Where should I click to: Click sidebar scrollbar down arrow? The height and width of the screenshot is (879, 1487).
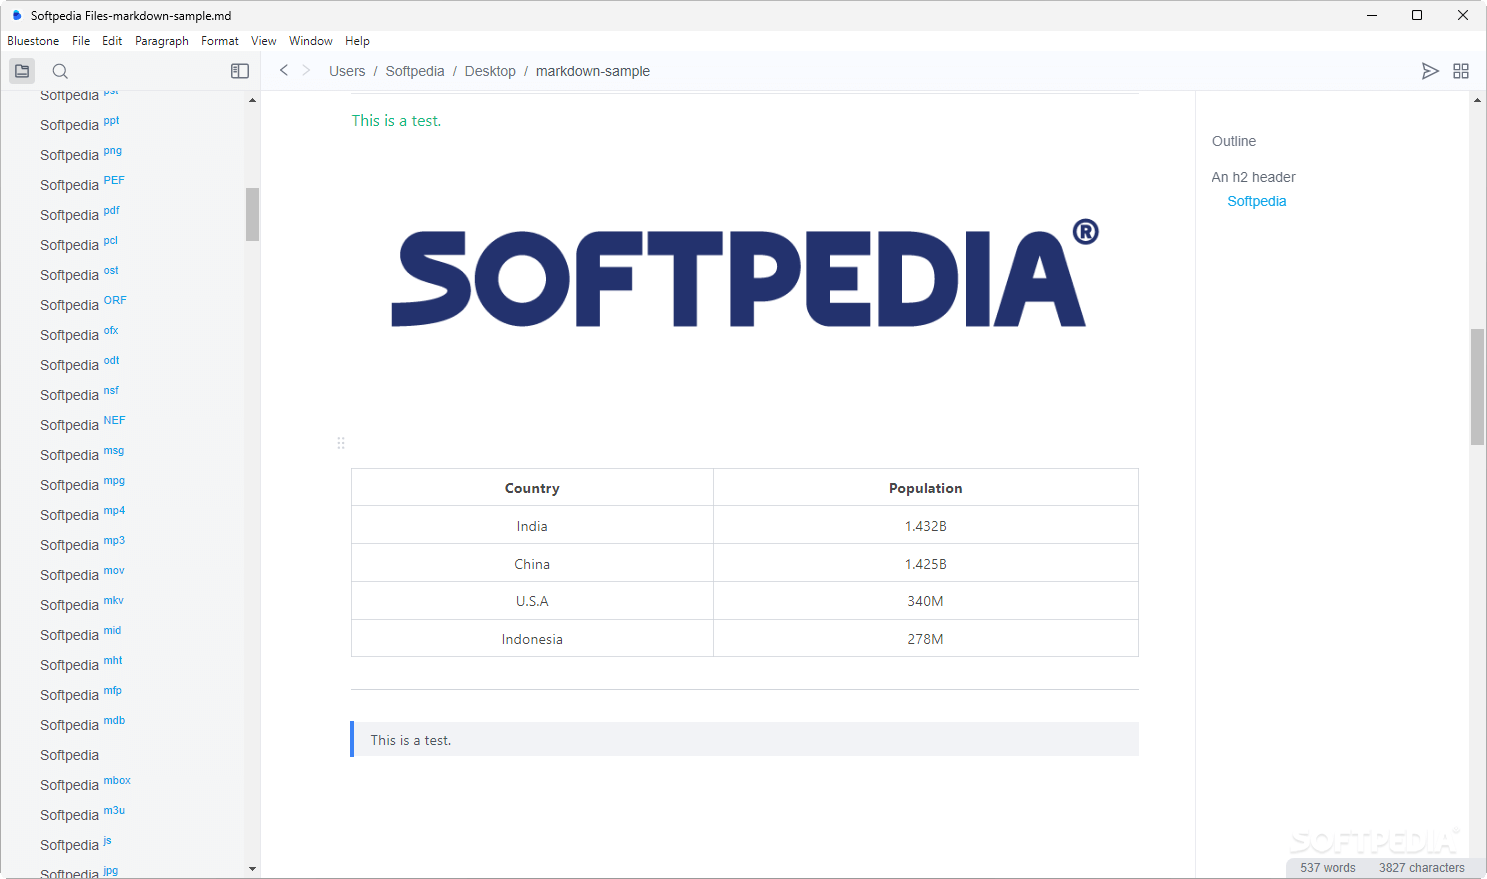pyautogui.click(x=252, y=869)
